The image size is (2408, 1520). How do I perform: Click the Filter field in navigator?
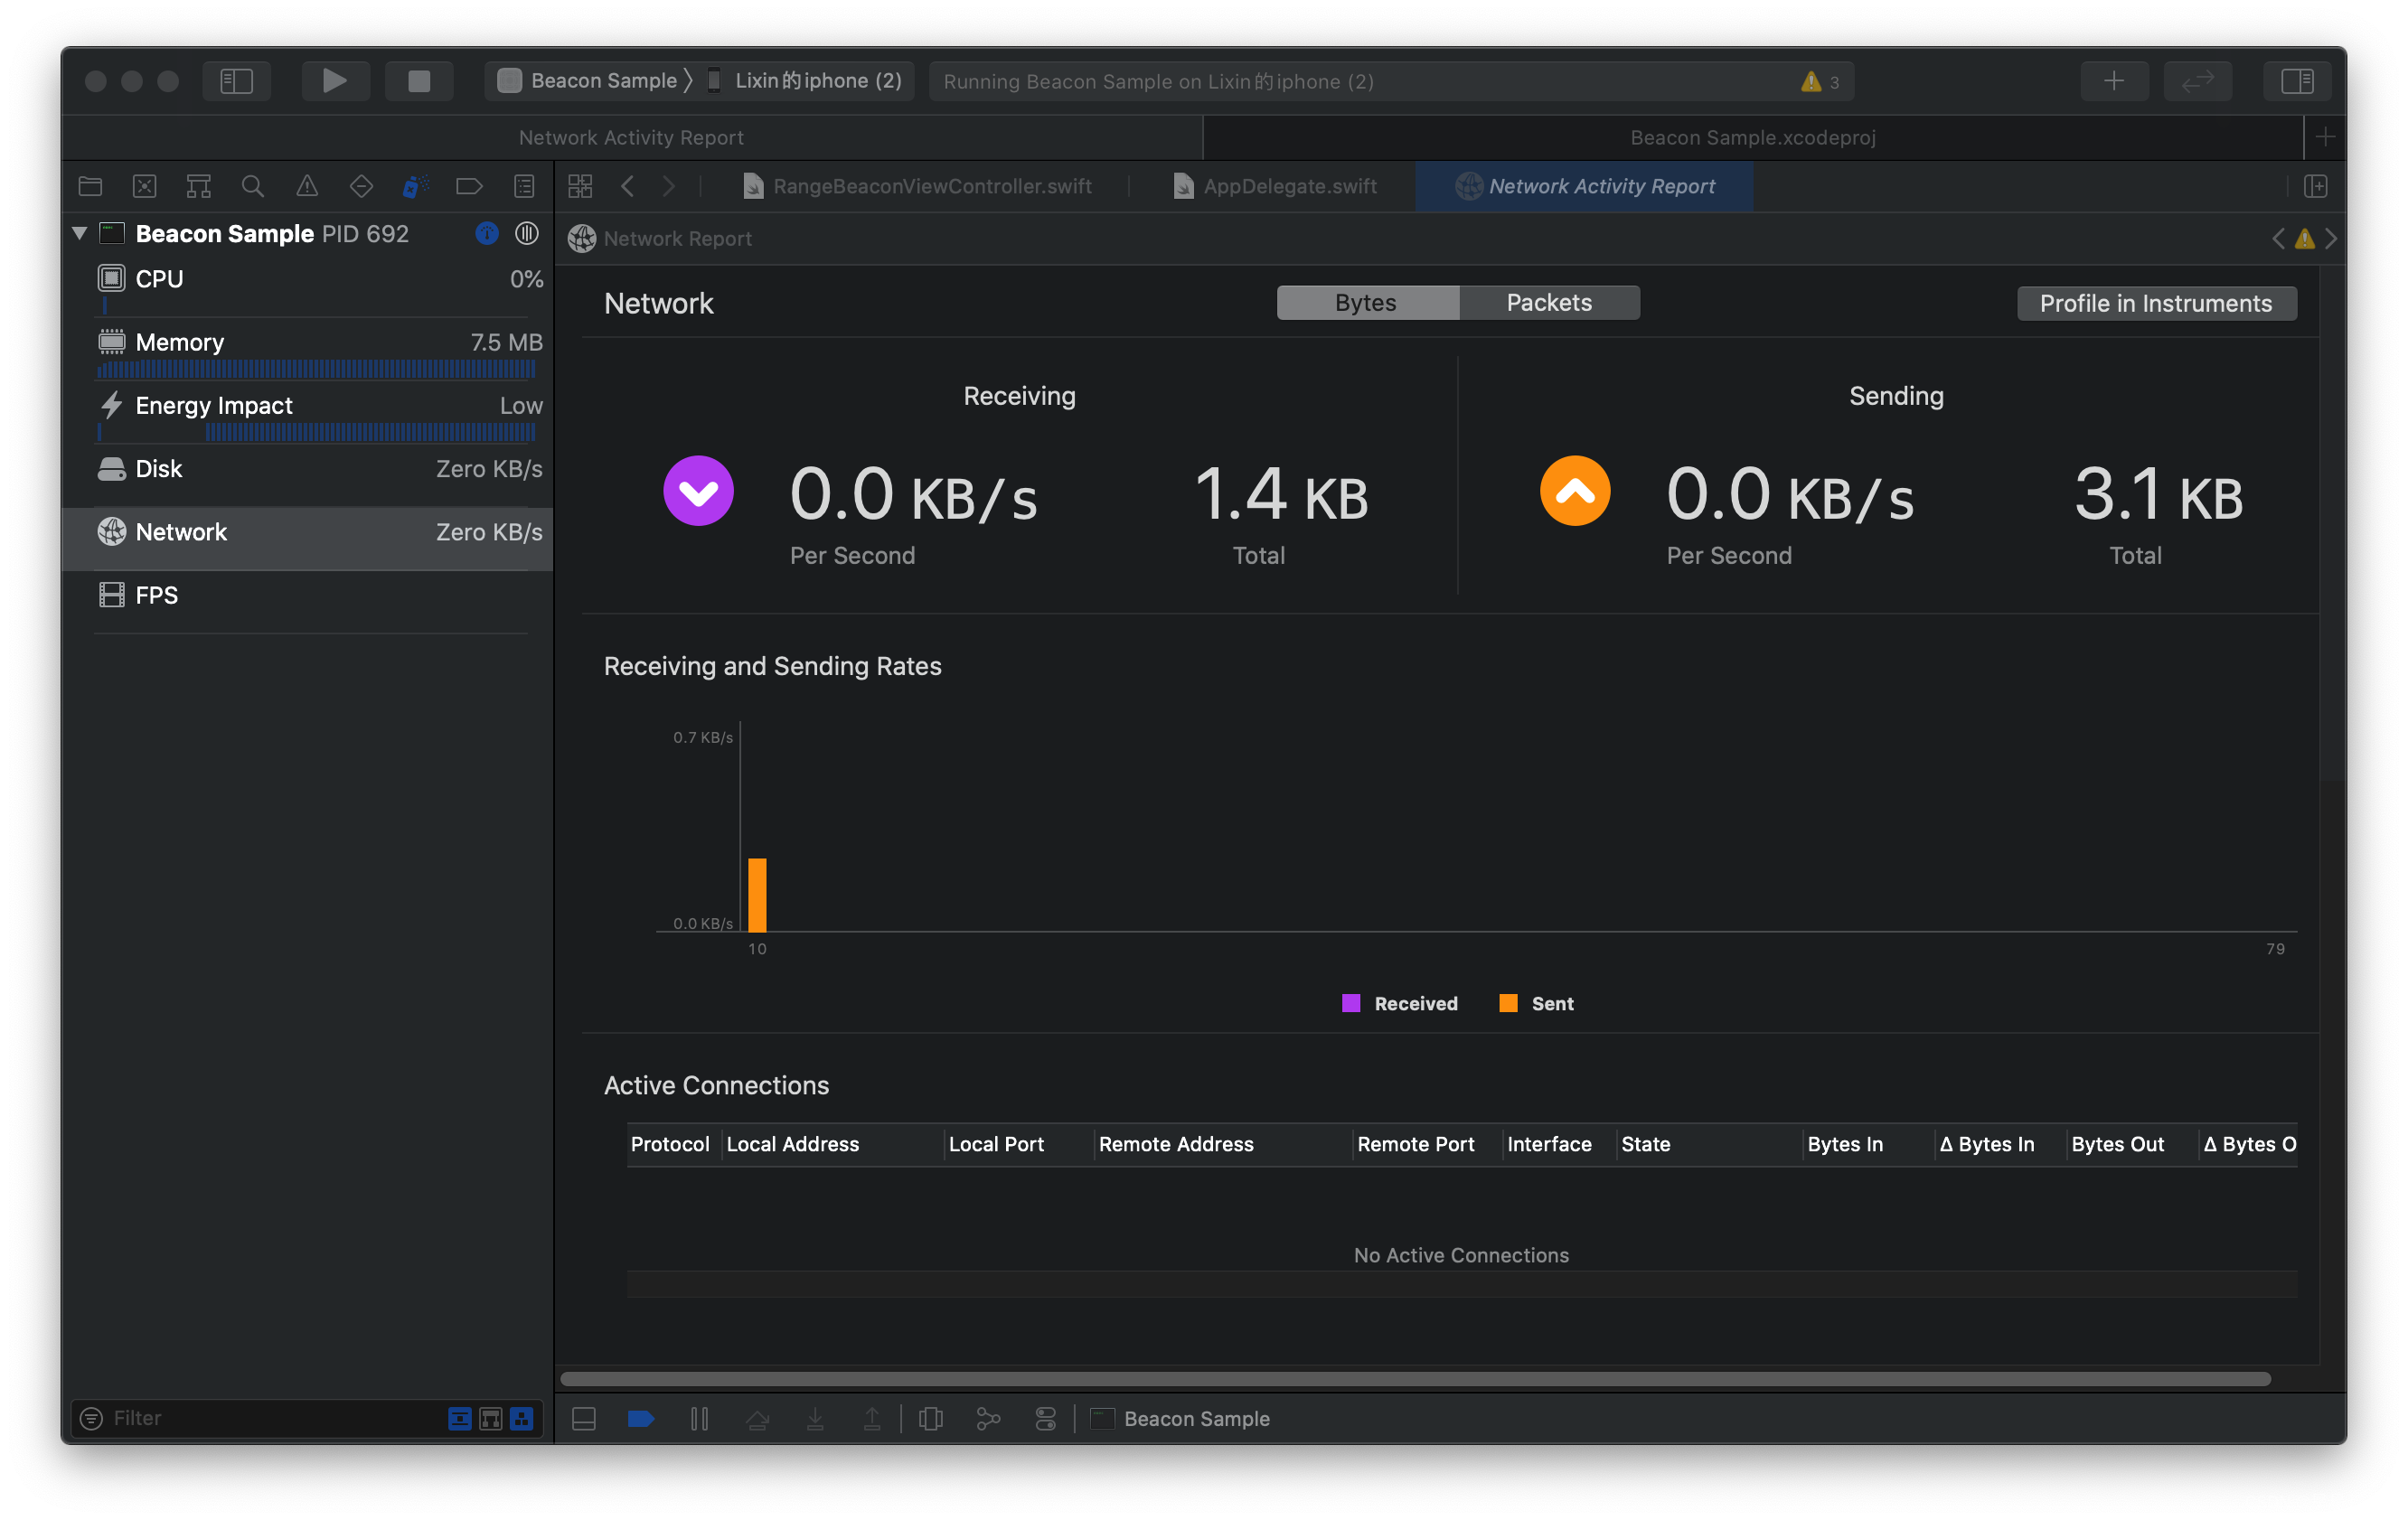pyautogui.click(x=270, y=1418)
